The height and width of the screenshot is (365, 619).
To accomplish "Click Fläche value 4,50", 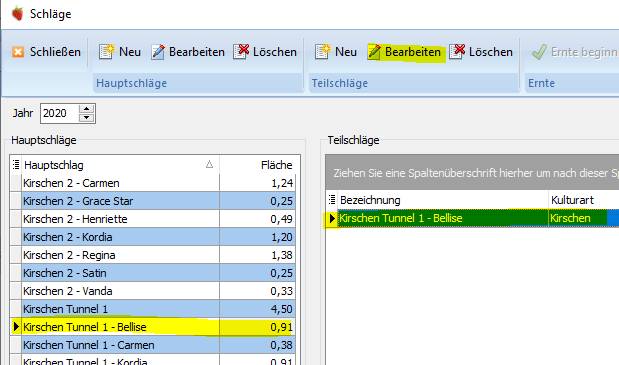I will click(281, 309).
